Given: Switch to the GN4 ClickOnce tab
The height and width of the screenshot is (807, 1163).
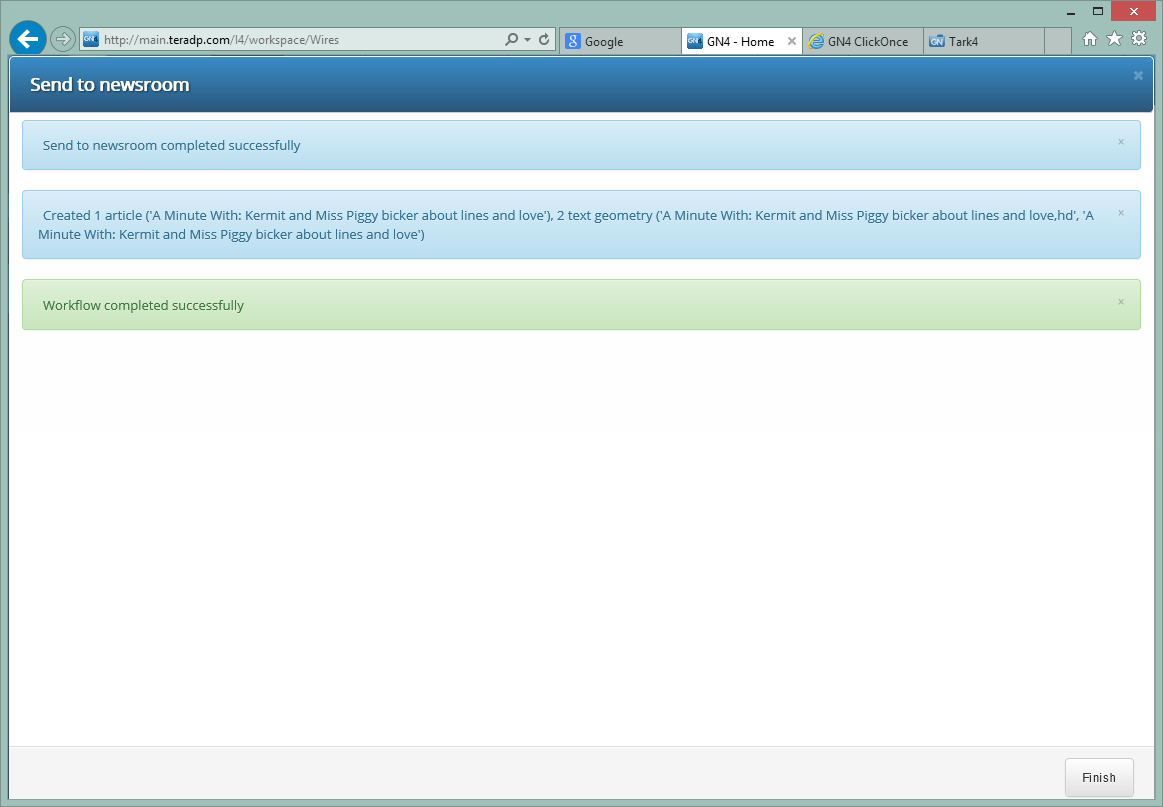Looking at the screenshot, I should coord(863,42).
